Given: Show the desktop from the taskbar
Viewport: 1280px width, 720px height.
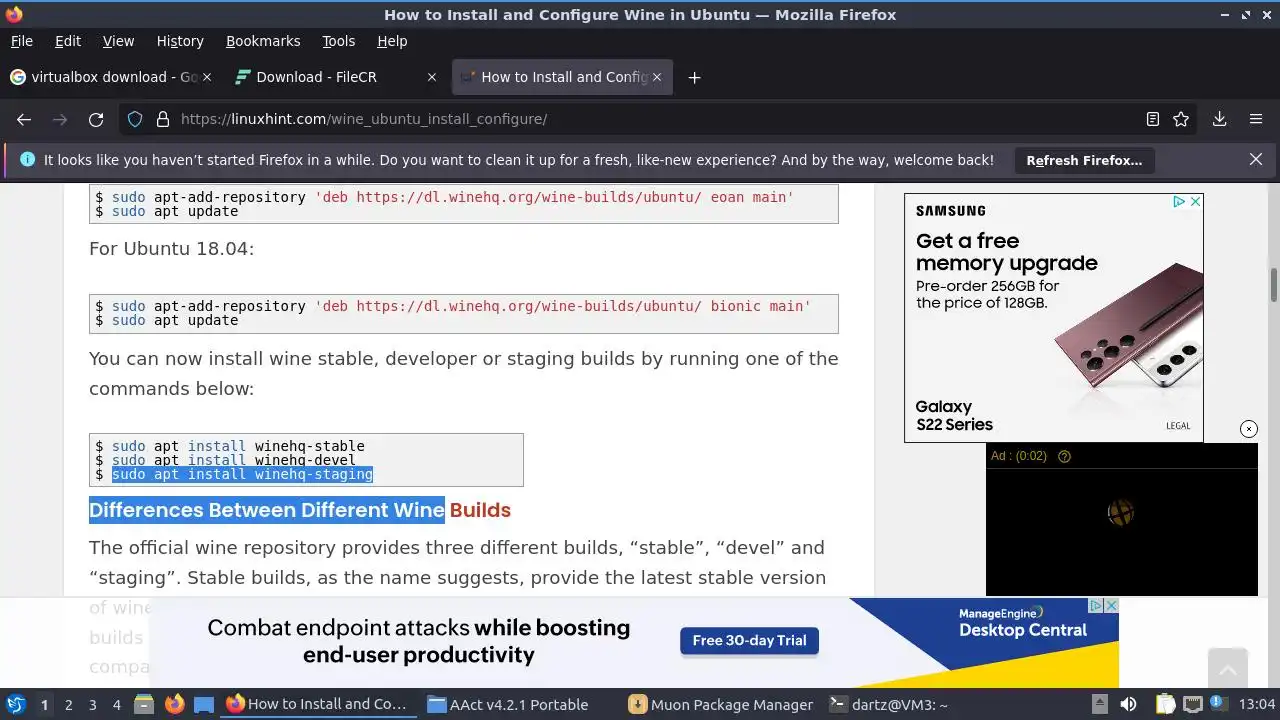Looking at the screenshot, I should click(204, 704).
